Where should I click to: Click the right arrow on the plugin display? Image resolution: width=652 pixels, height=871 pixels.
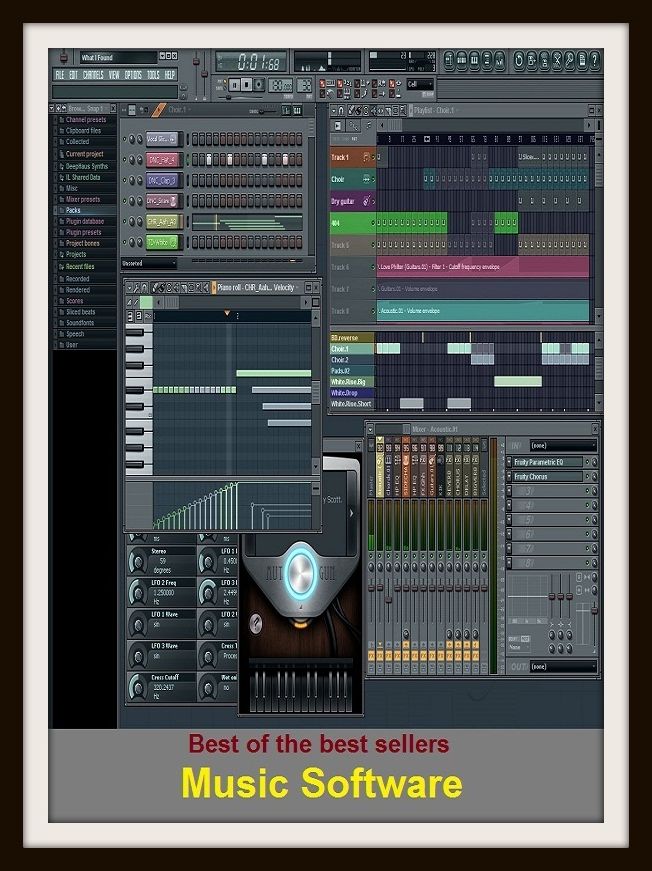coord(351,513)
